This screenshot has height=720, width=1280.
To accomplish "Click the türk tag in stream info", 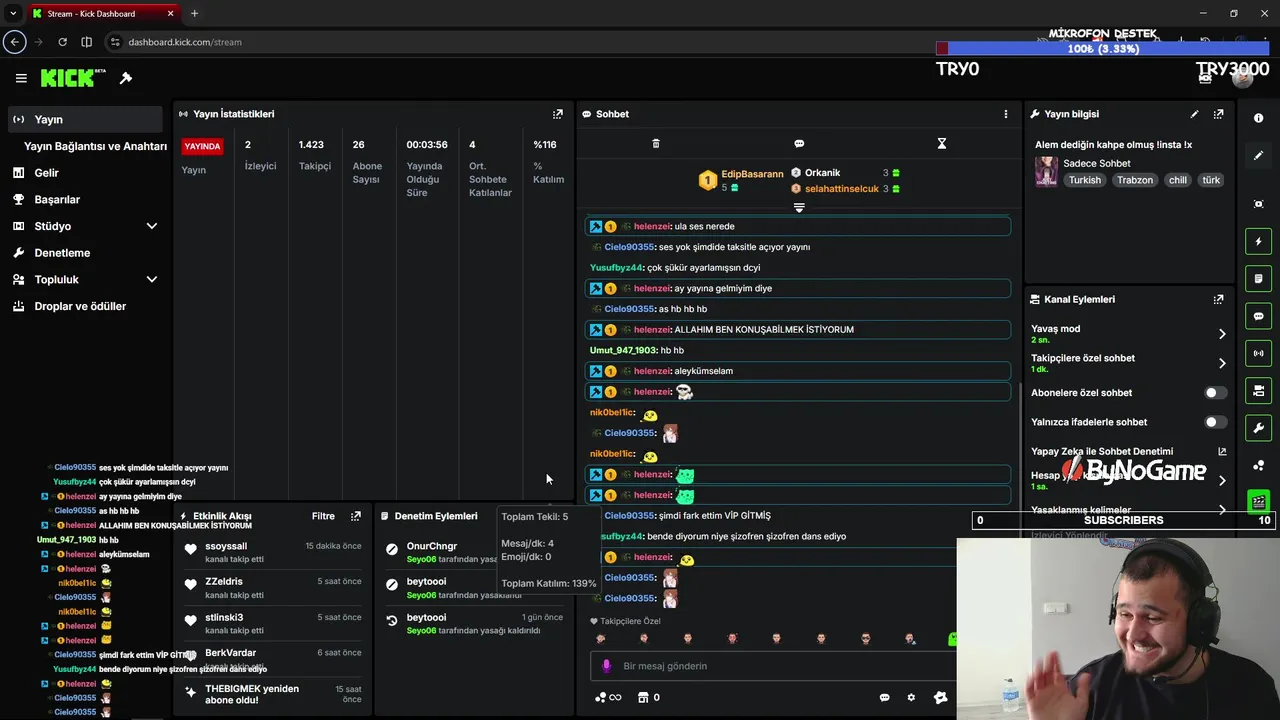I will pos(1211,180).
